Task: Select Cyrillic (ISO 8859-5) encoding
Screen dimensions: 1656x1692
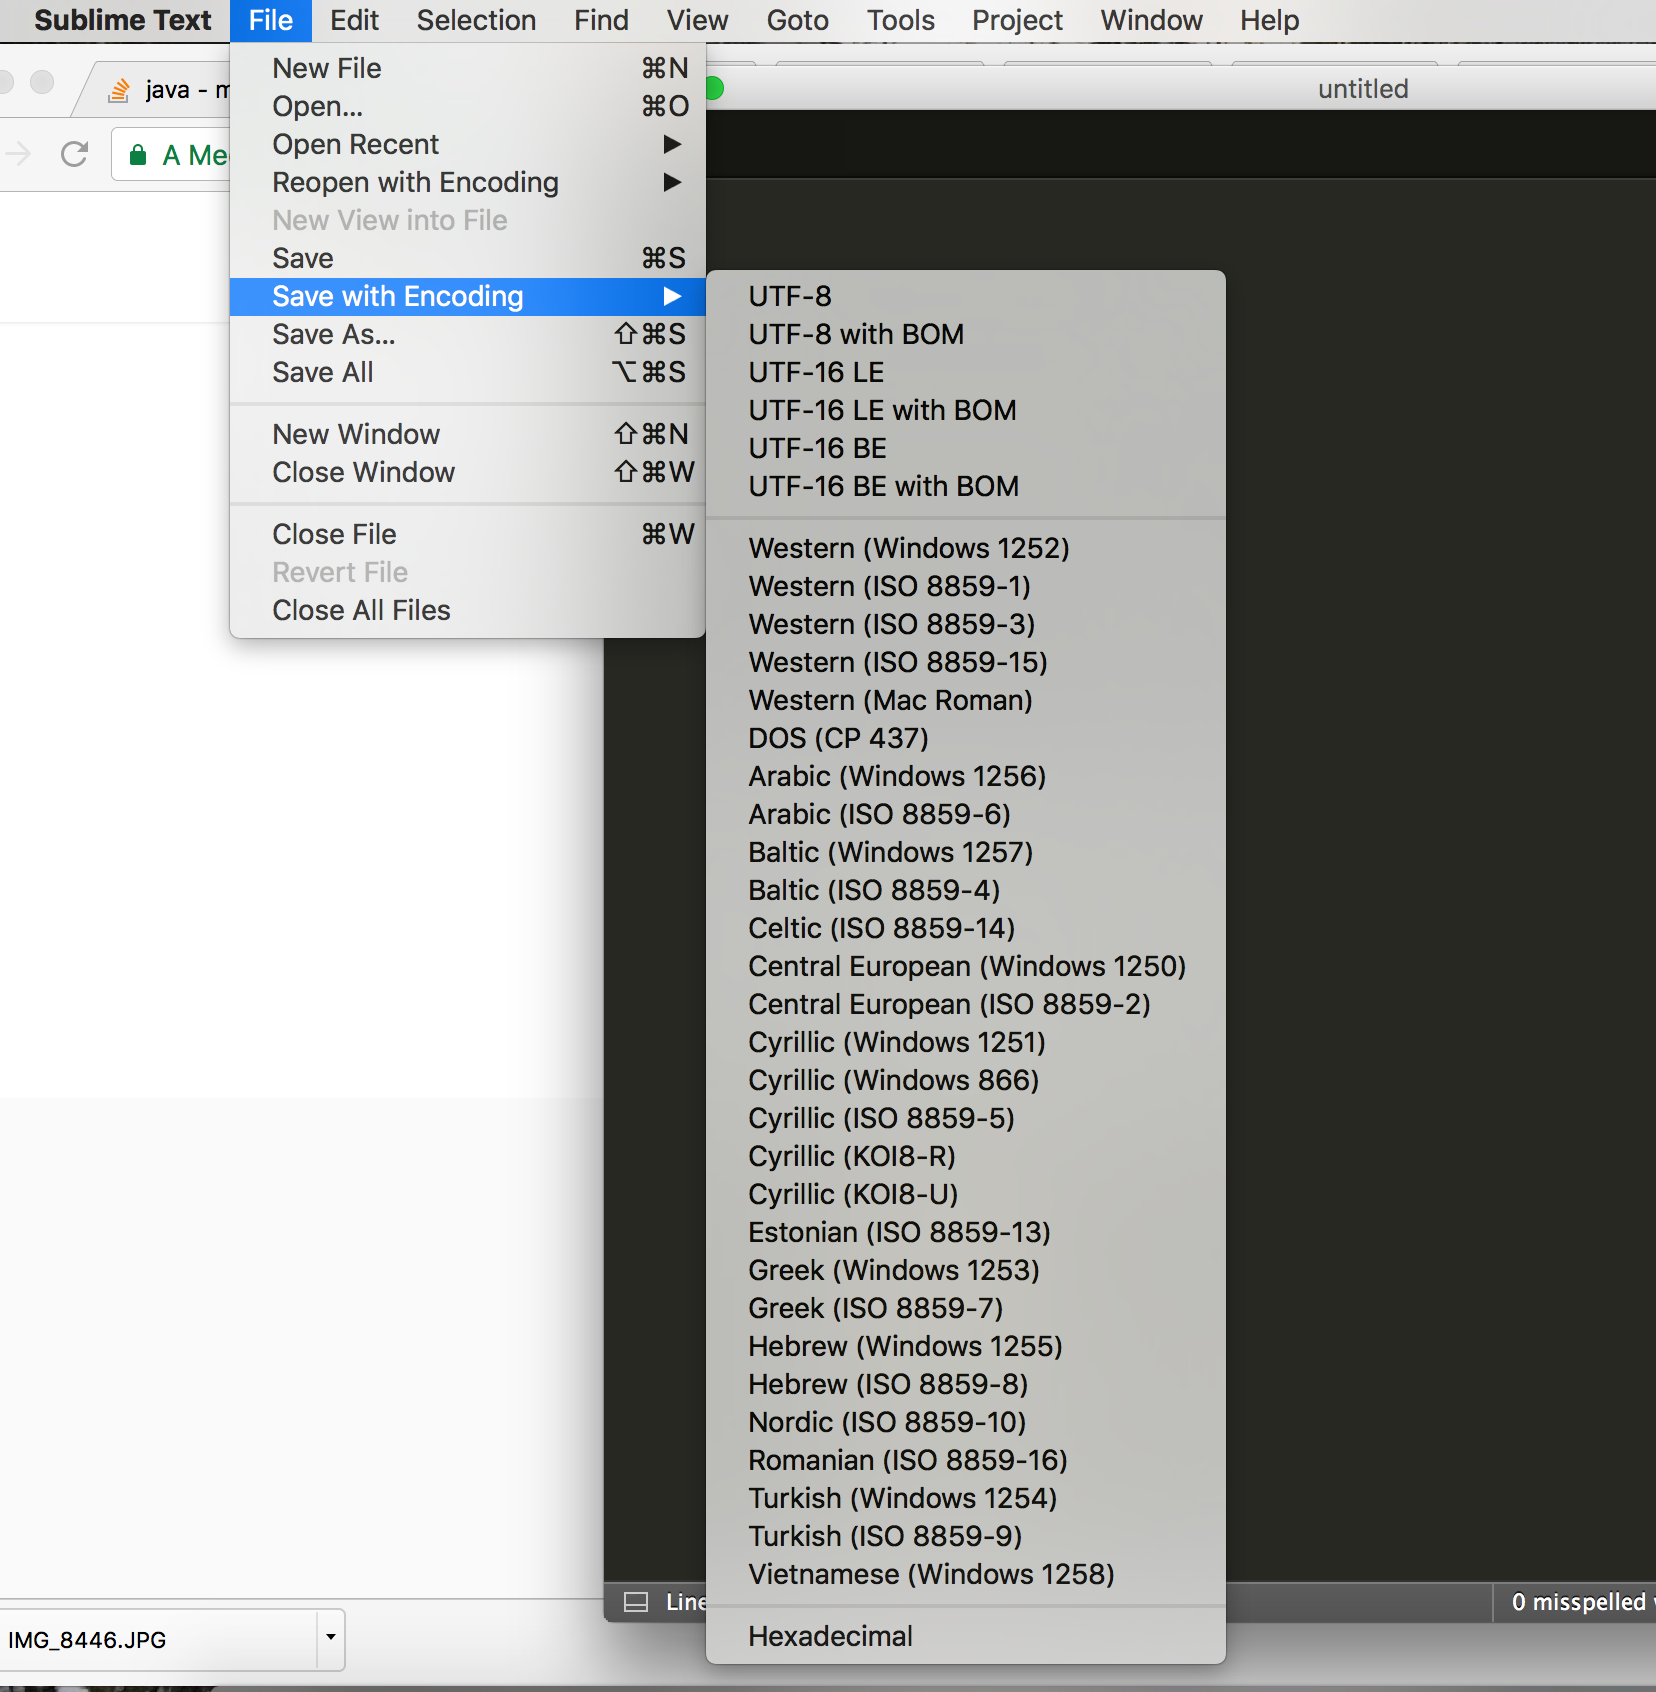Action: point(966,1118)
